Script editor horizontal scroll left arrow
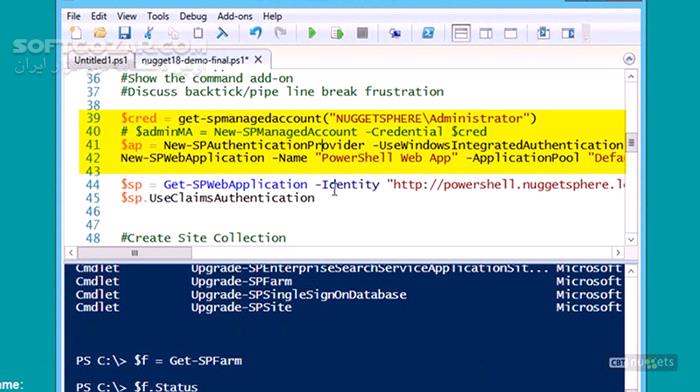The image size is (700, 392). tap(71, 253)
